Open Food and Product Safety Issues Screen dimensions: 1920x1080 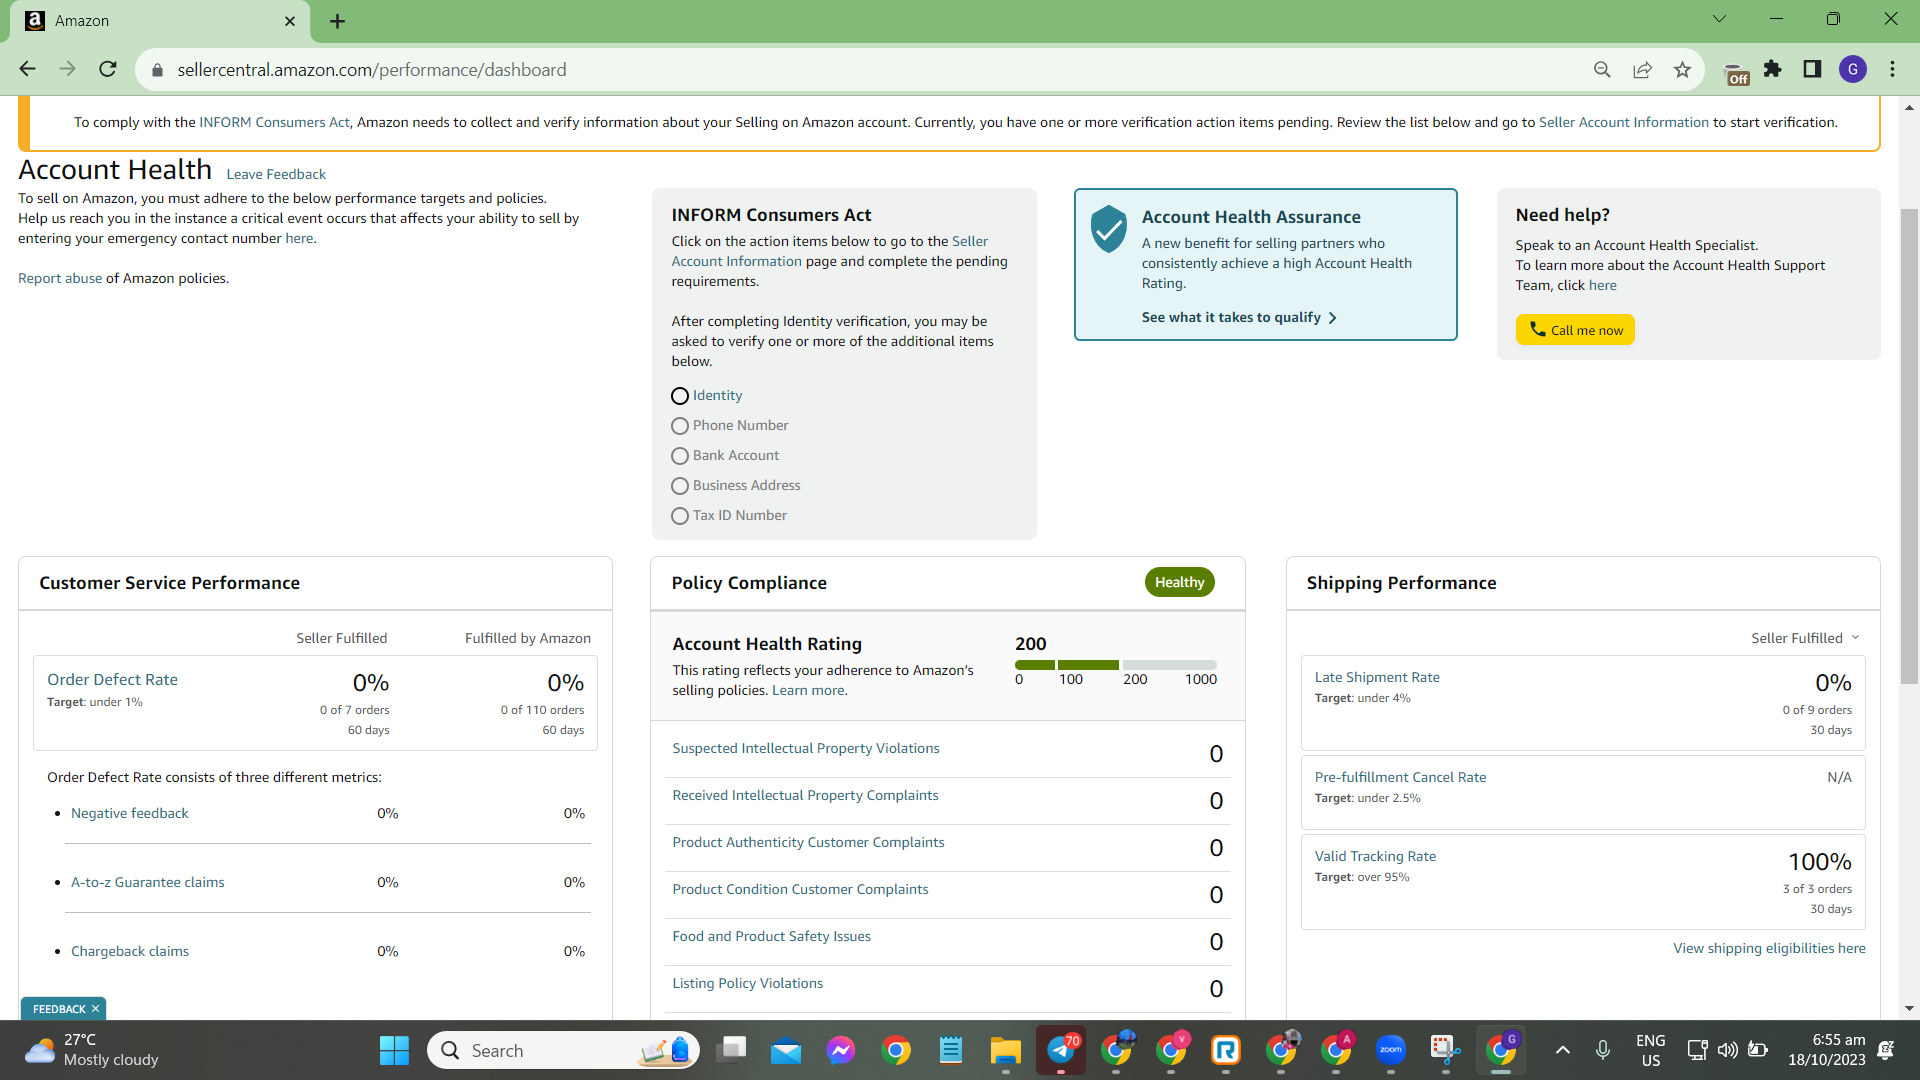771,936
